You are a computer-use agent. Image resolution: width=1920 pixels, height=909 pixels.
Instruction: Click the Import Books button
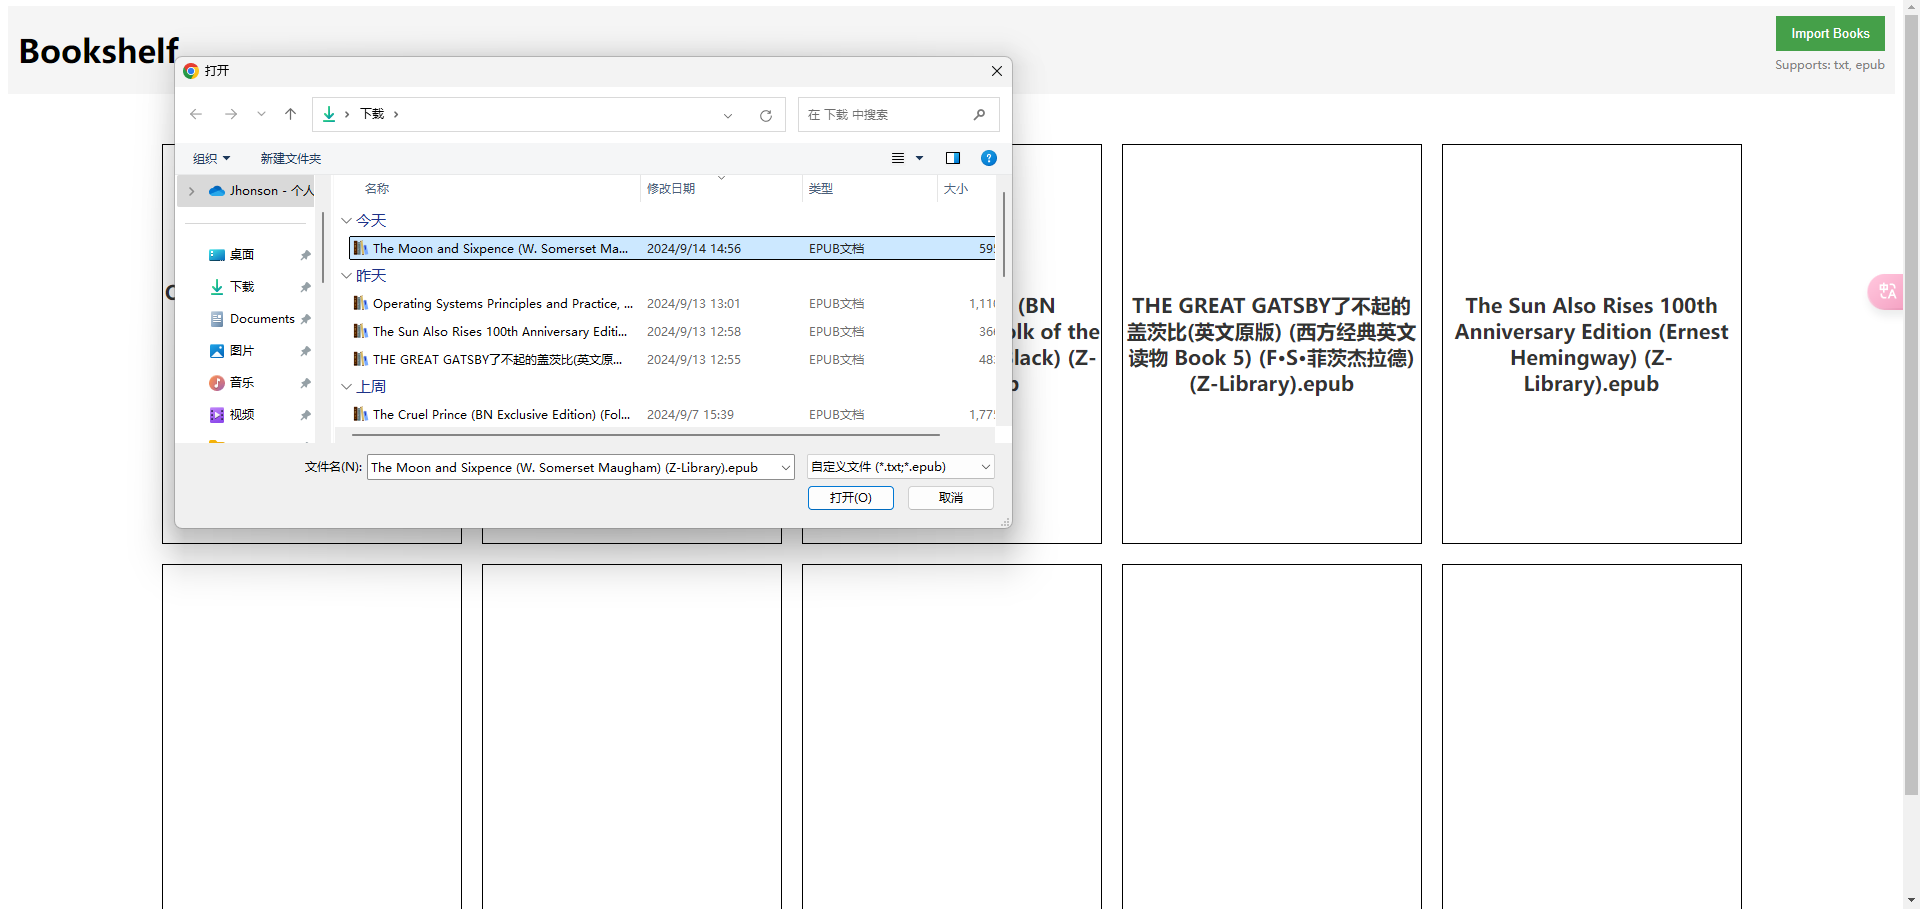point(1829,33)
